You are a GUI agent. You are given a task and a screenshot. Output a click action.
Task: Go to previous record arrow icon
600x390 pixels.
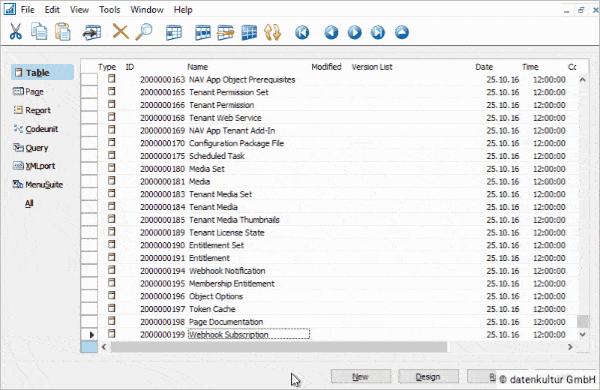click(331, 33)
